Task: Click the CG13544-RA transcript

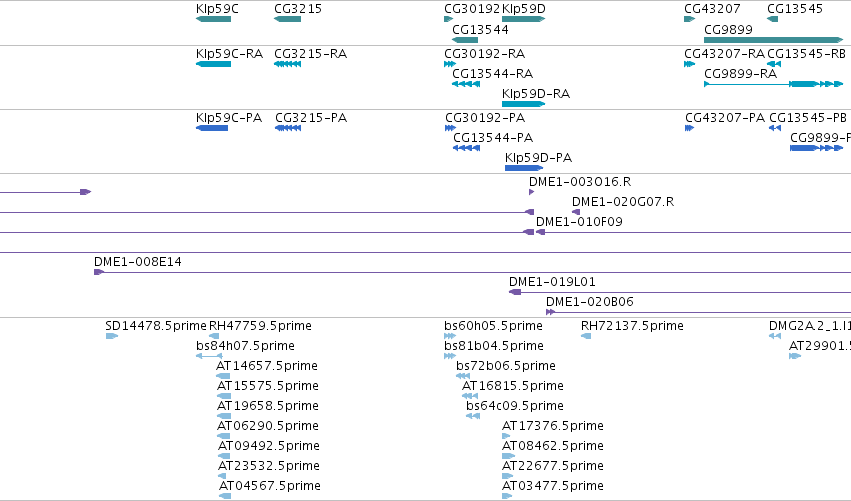Action: tap(466, 84)
